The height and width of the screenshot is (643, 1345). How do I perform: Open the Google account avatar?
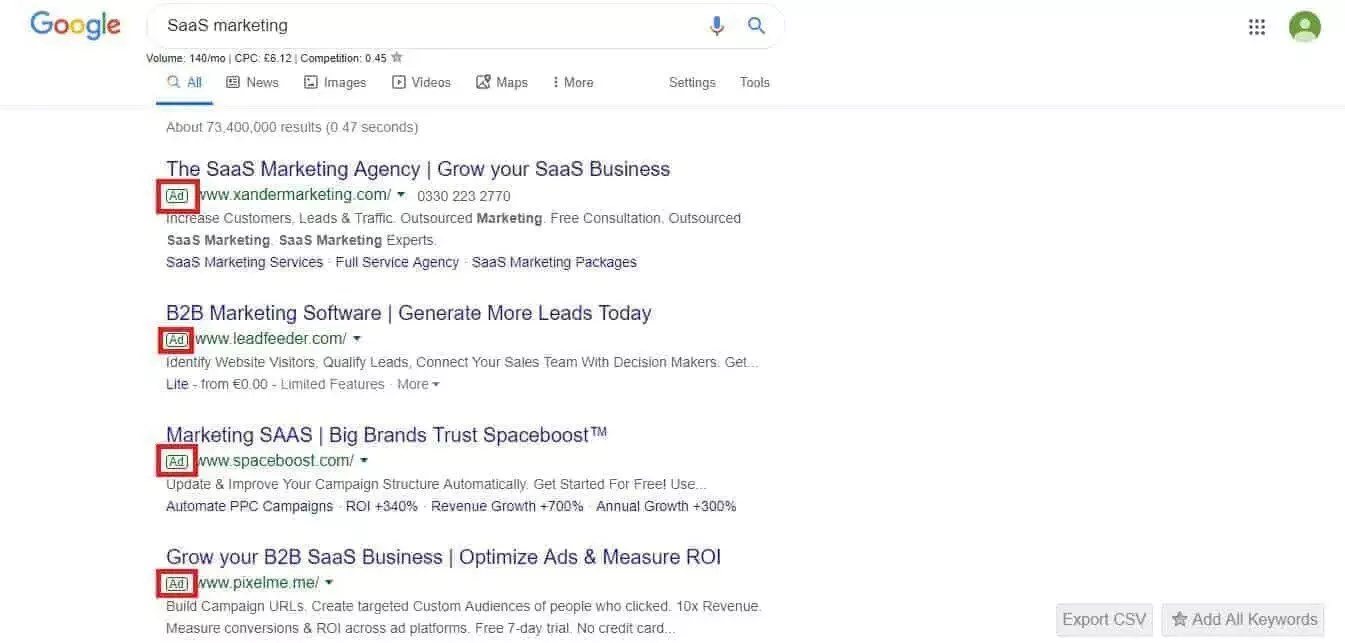point(1304,27)
